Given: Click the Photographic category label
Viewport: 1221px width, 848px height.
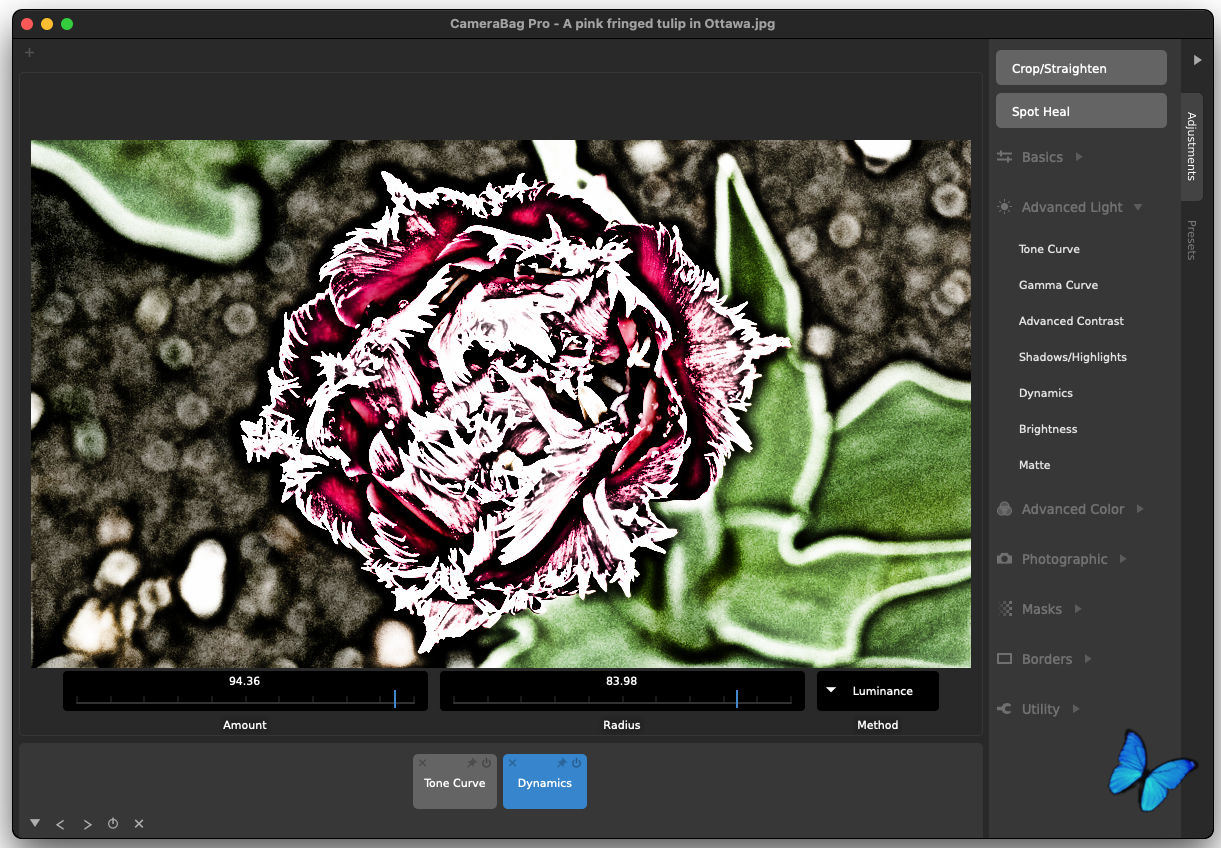Looking at the screenshot, I should pos(1065,559).
